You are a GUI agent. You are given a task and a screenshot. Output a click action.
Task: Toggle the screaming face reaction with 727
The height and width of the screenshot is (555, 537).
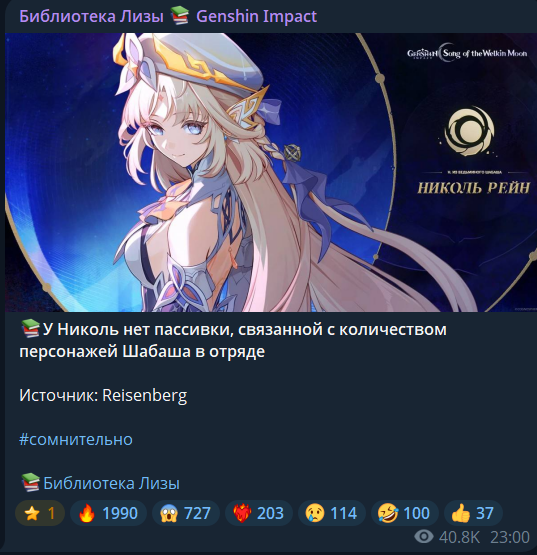coord(186,513)
